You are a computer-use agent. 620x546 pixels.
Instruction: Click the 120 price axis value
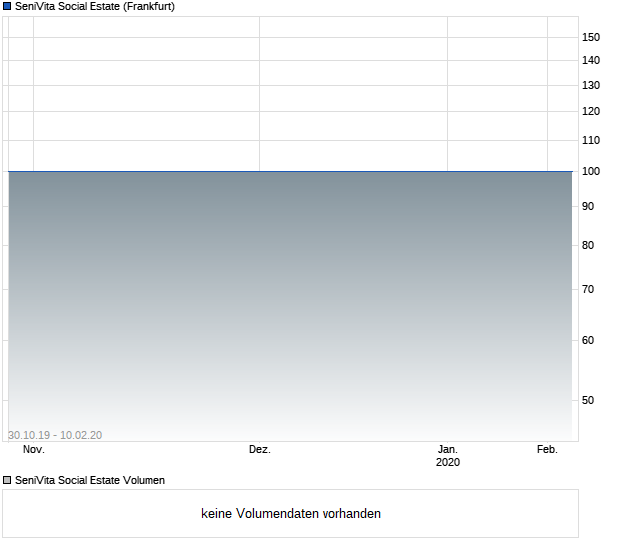pyautogui.click(x=591, y=111)
